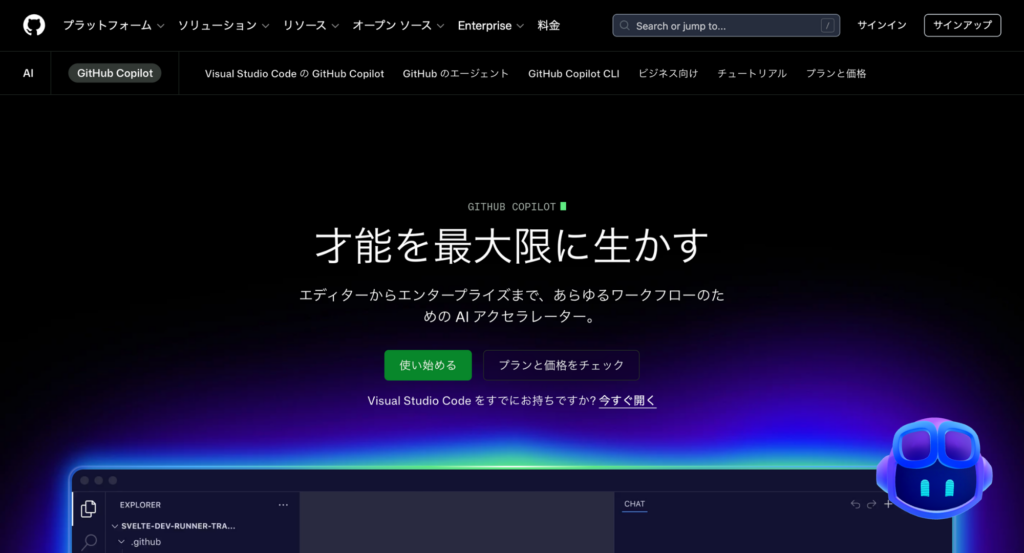Expand the プラットフォーム menu

pyautogui.click(x=113, y=25)
